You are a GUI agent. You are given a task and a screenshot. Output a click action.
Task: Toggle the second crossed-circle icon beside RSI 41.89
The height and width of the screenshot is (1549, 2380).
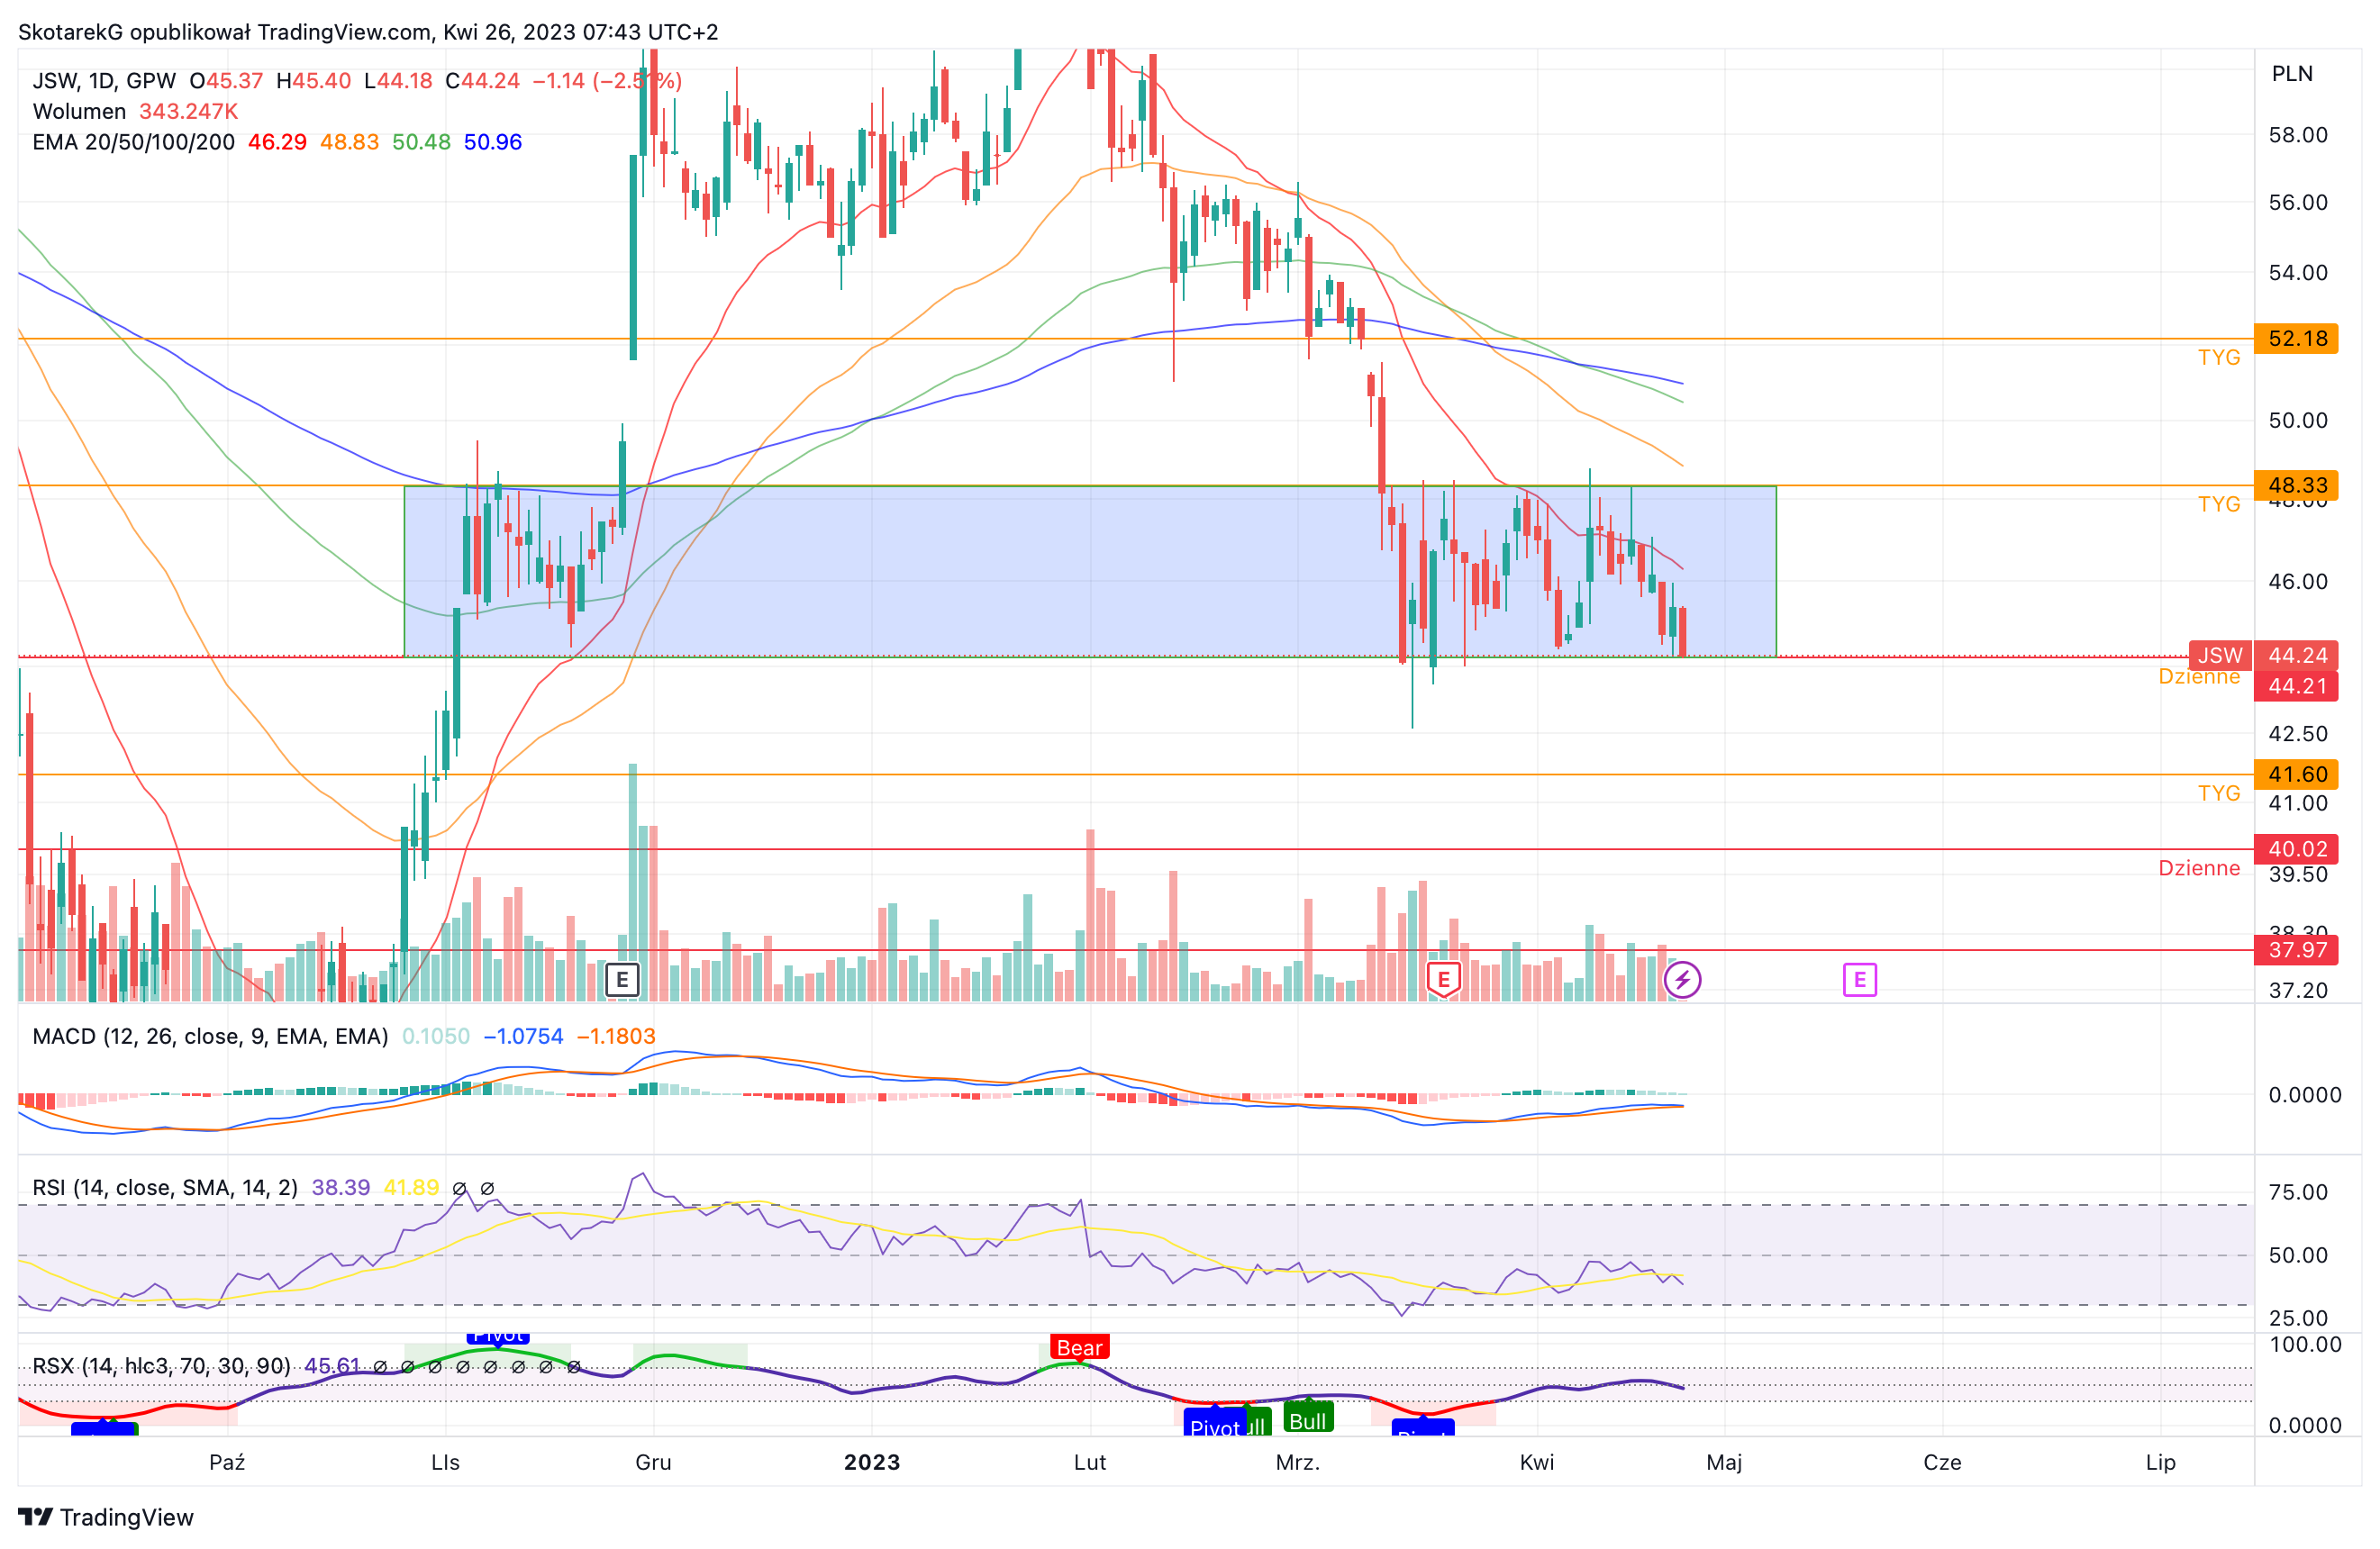[x=488, y=1189]
